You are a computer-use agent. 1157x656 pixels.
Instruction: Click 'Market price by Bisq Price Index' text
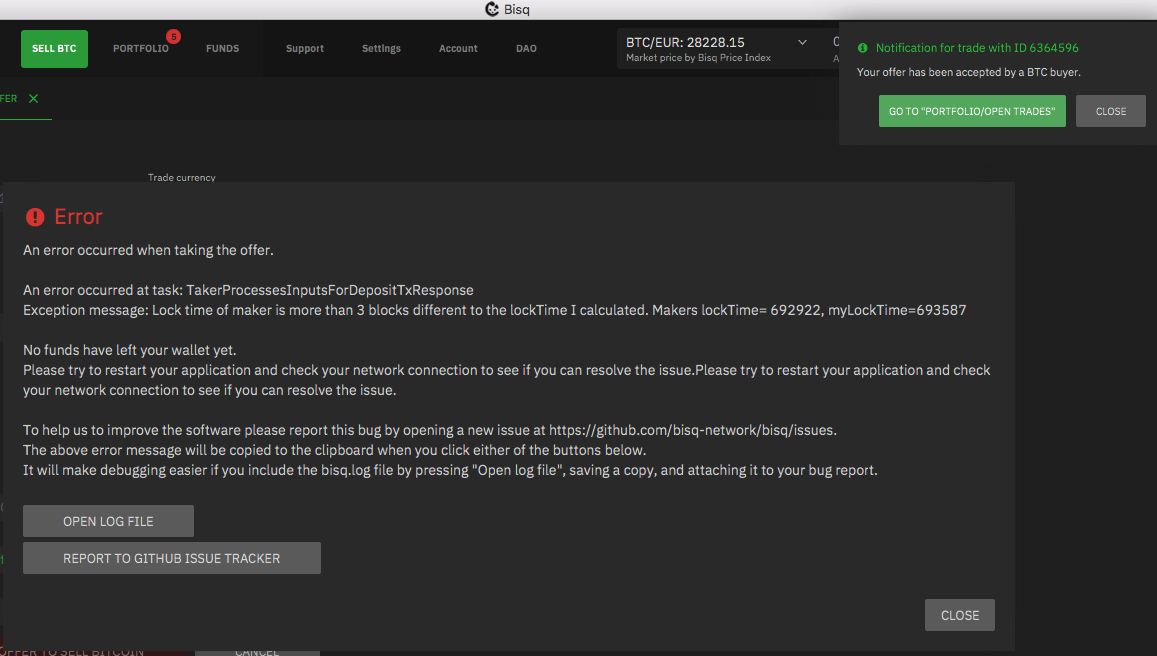(x=698, y=58)
